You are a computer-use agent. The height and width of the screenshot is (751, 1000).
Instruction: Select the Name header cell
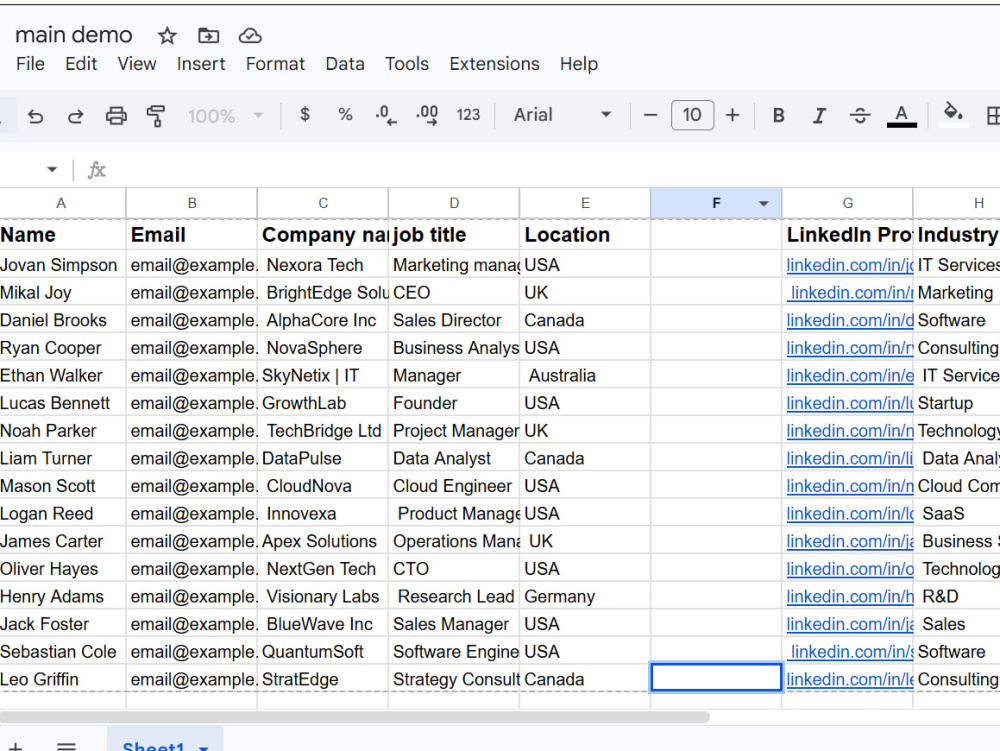62,235
